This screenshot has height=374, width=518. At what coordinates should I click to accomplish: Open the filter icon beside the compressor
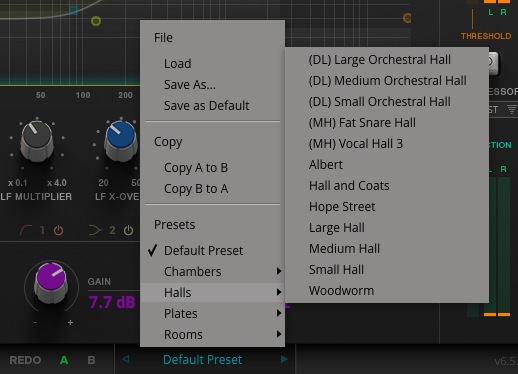click(x=512, y=109)
